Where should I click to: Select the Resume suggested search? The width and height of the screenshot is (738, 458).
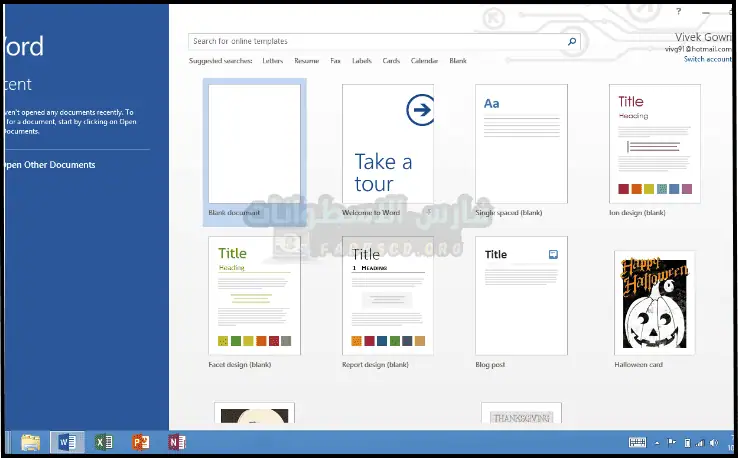(x=306, y=61)
